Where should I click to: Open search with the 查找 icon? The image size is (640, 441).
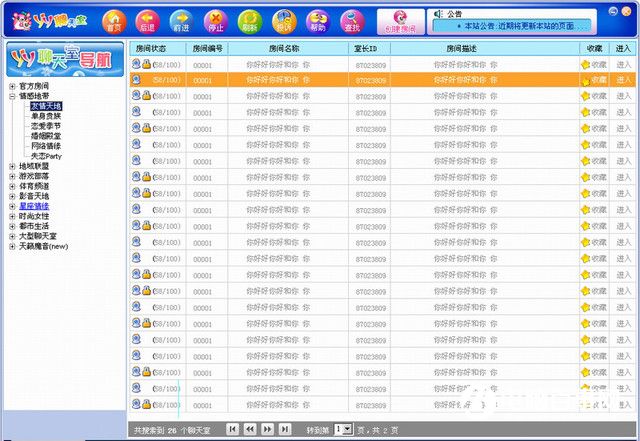coord(350,20)
